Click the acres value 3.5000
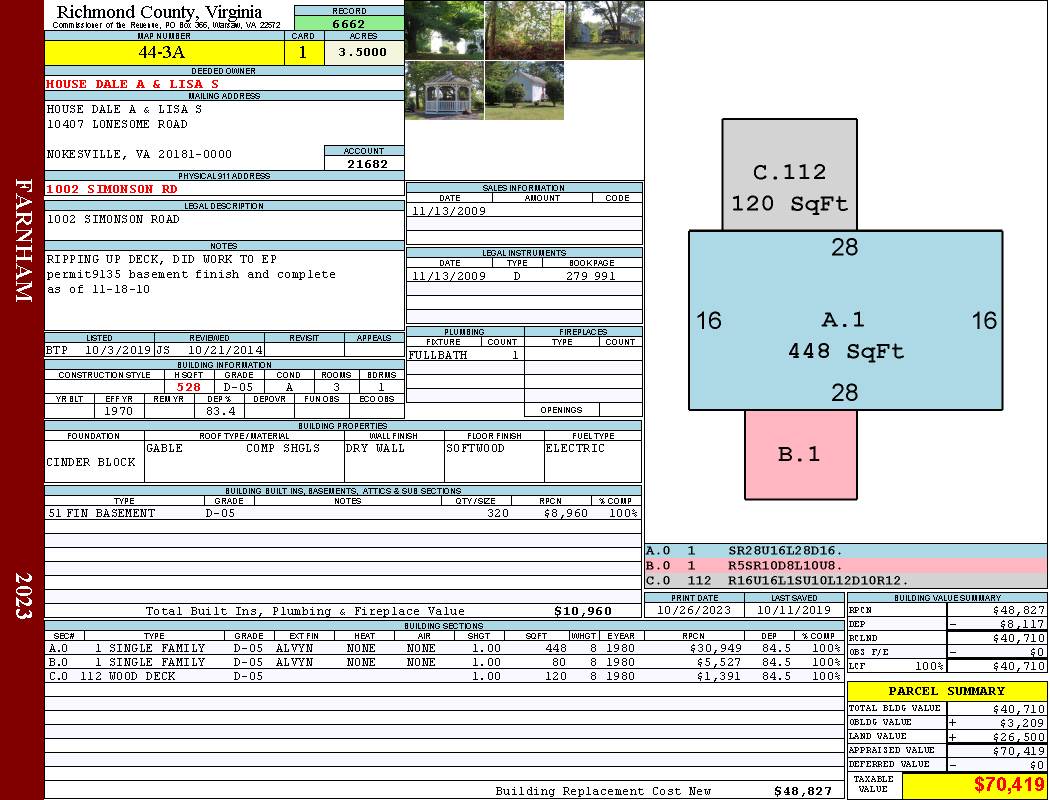This screenshot has width=1050, height=800. click(363, 52)
